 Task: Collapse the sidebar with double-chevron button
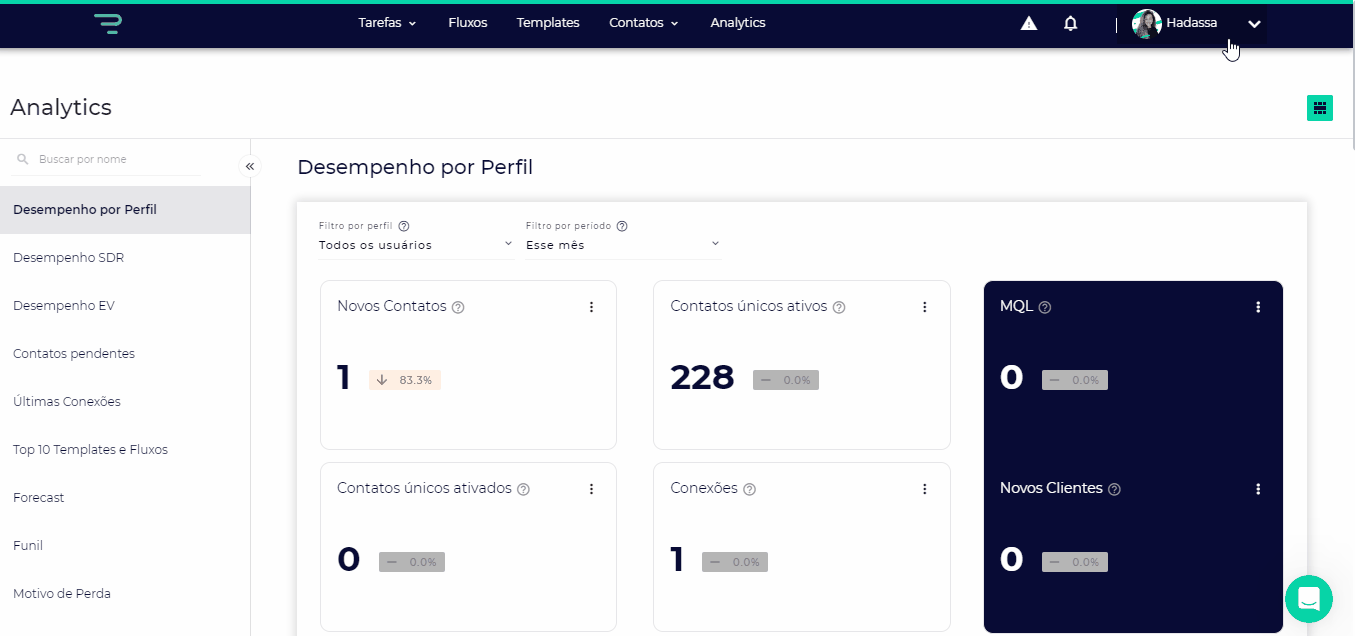(x=250, y=166)
